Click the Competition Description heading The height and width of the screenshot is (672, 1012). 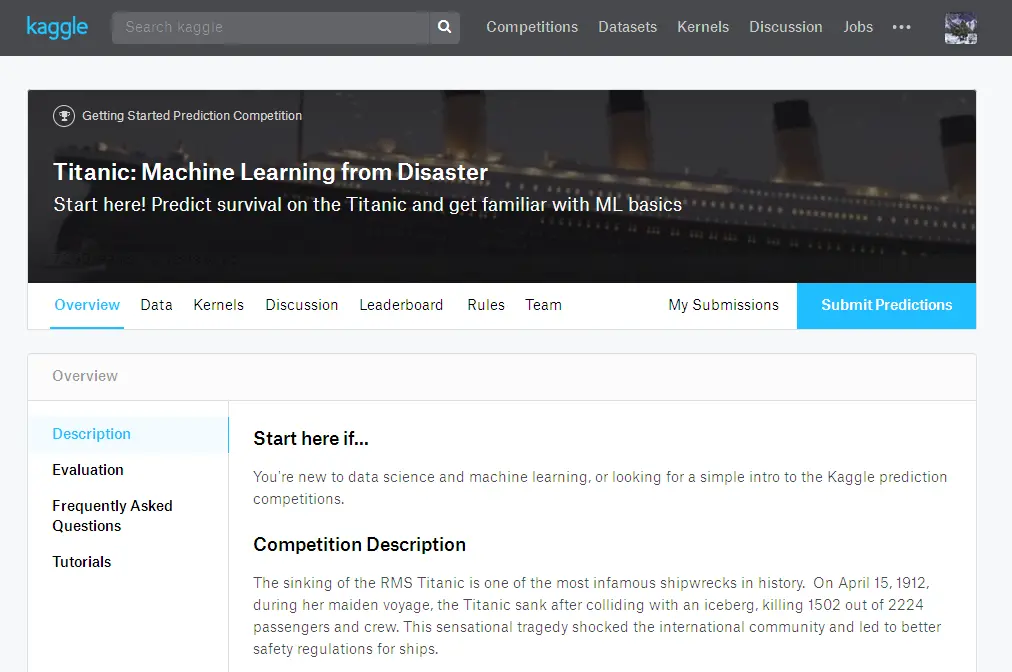point(359,544)
